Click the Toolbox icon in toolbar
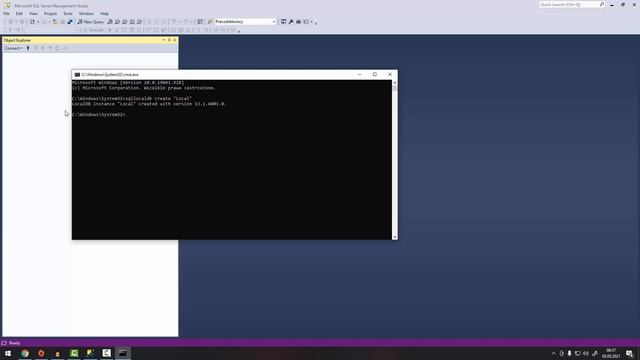The image size is (640, 360). 298,22
